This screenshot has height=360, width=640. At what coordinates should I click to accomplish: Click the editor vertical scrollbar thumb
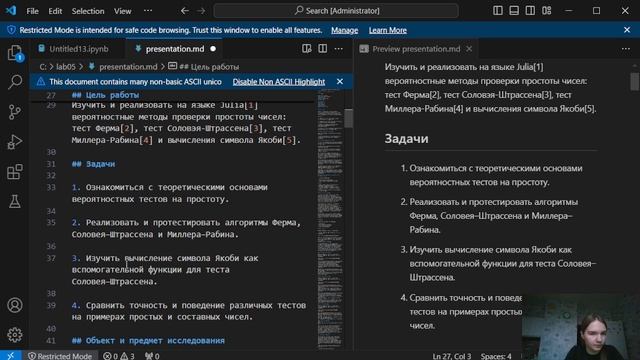[x=348, y=118]
